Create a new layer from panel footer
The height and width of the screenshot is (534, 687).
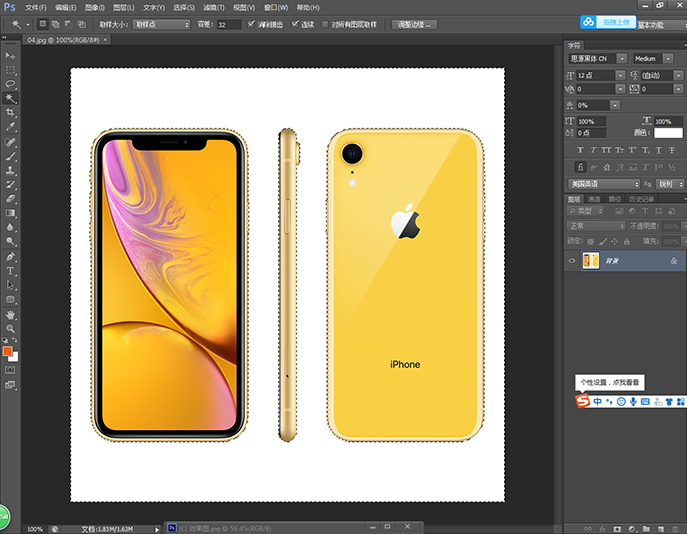[661, 529]
